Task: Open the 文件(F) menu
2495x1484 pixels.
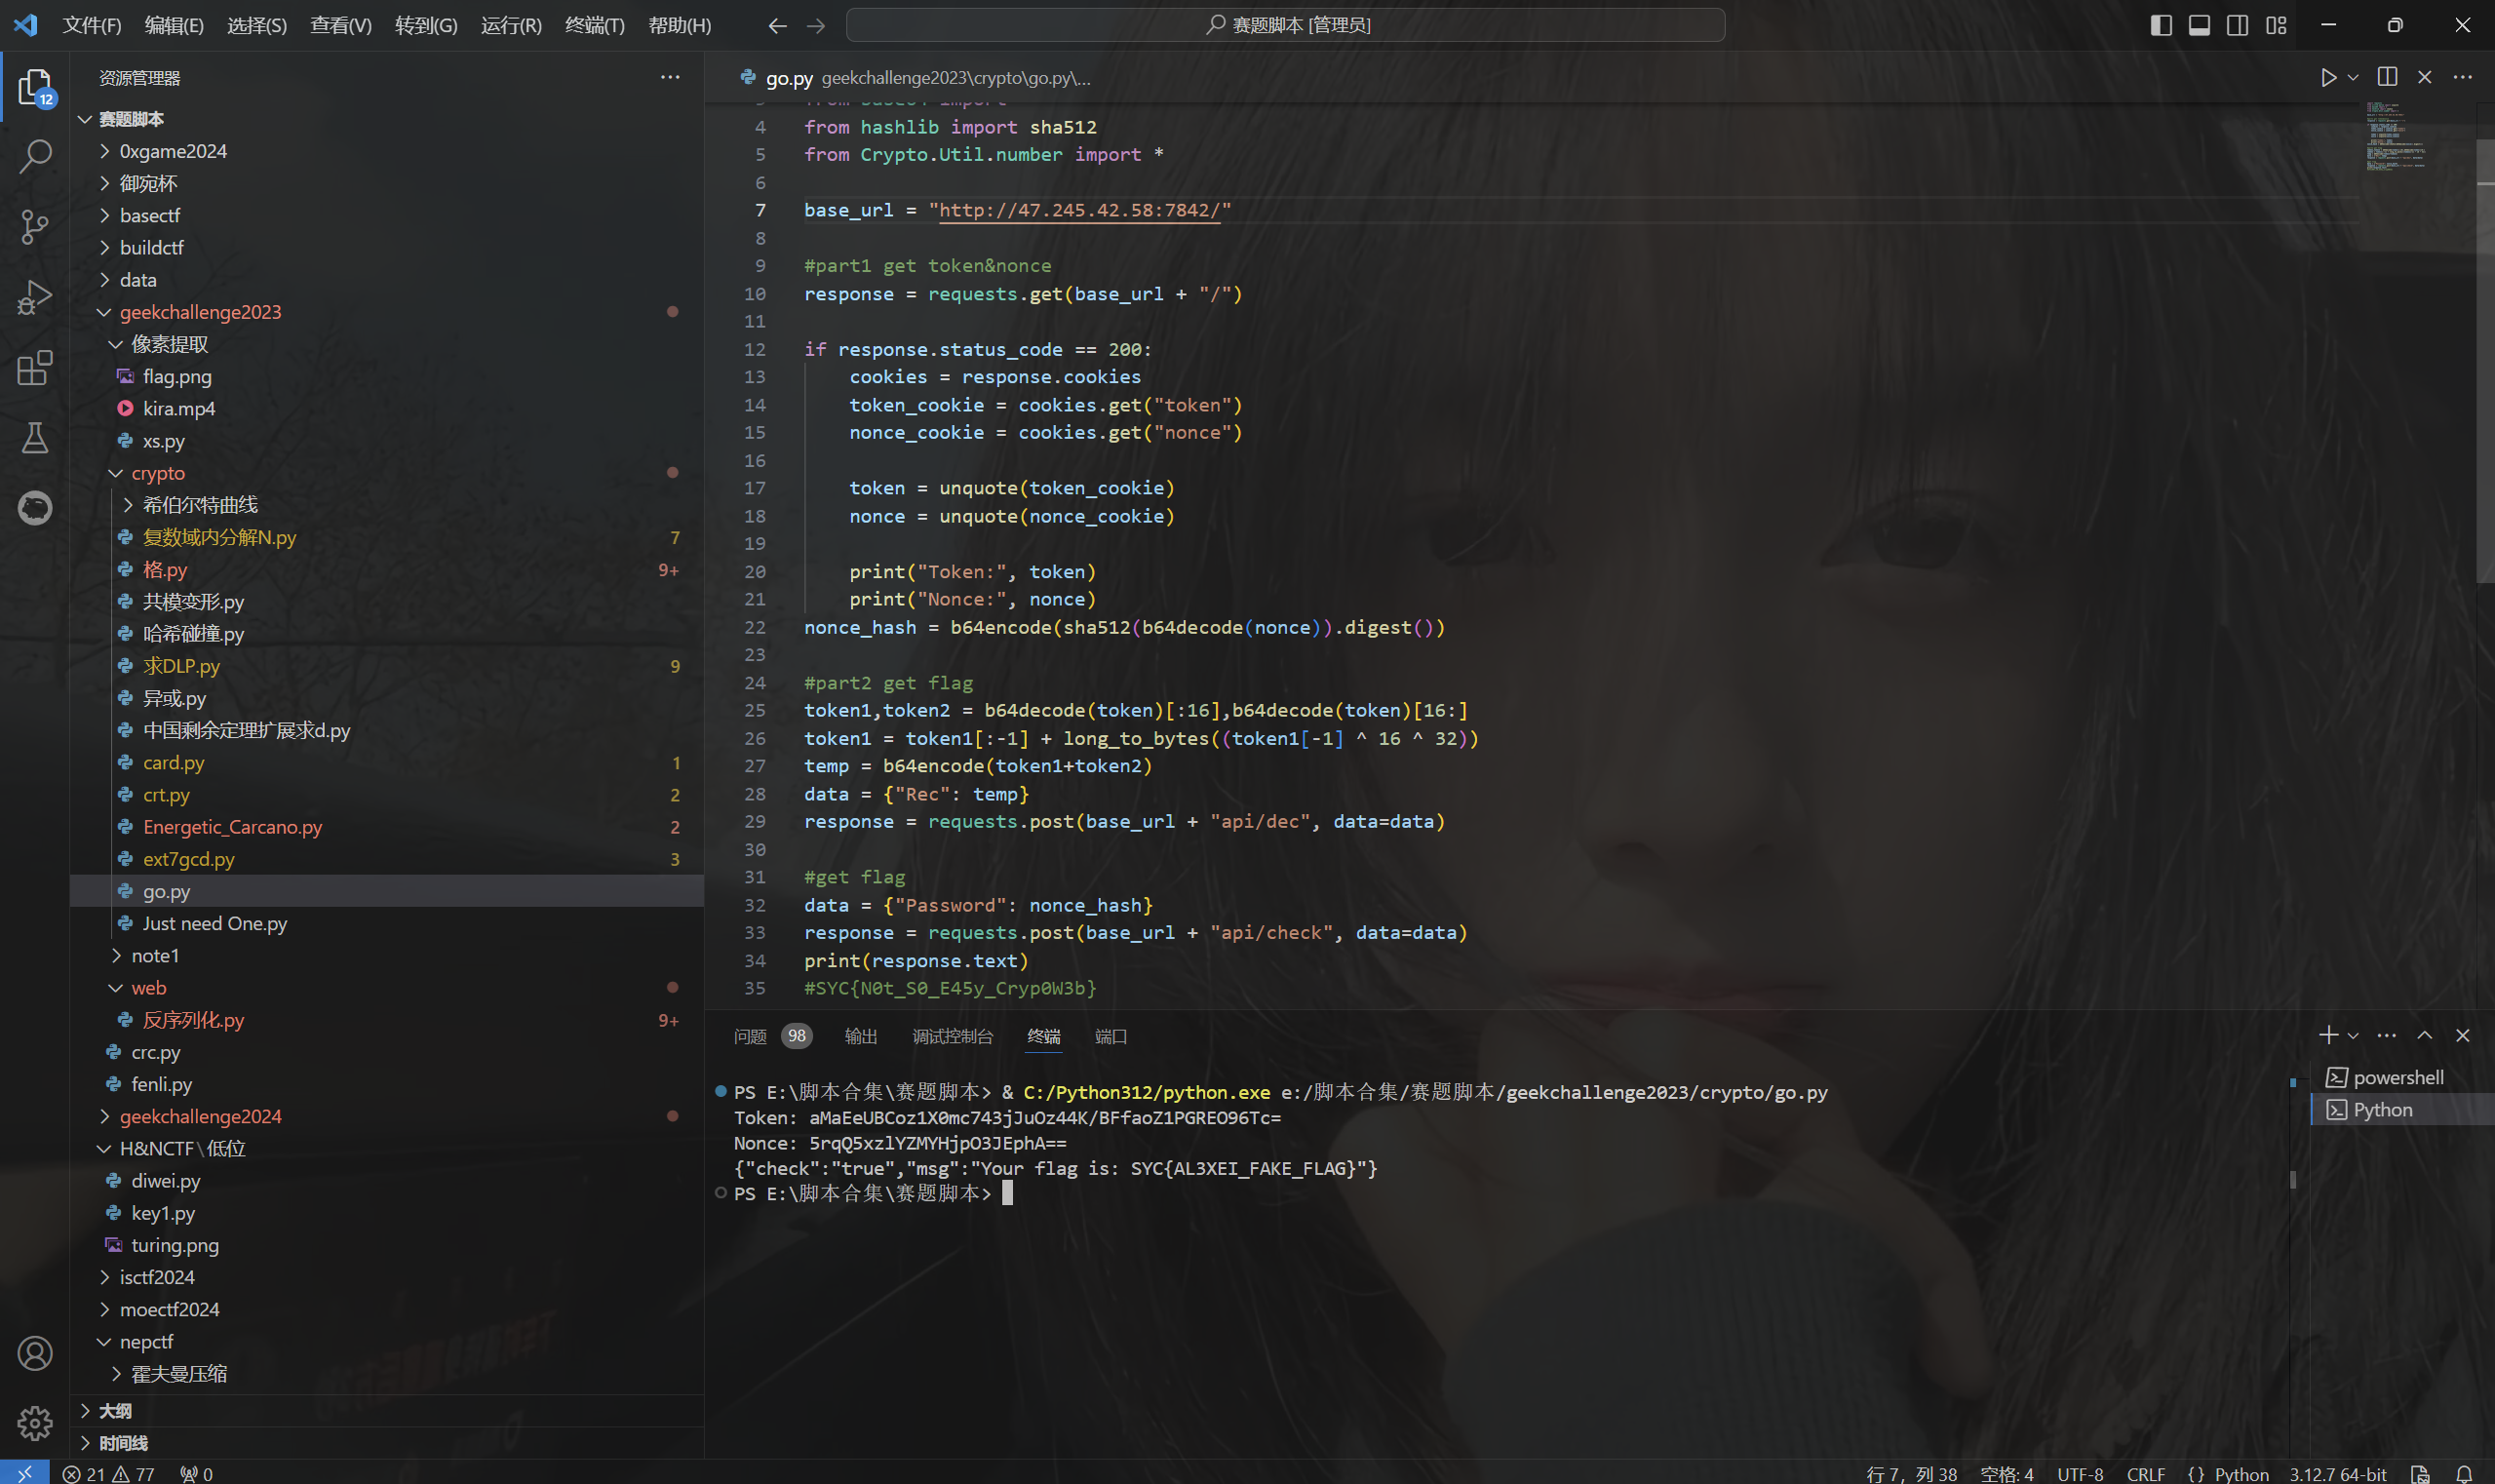Action: coord(92,25)
